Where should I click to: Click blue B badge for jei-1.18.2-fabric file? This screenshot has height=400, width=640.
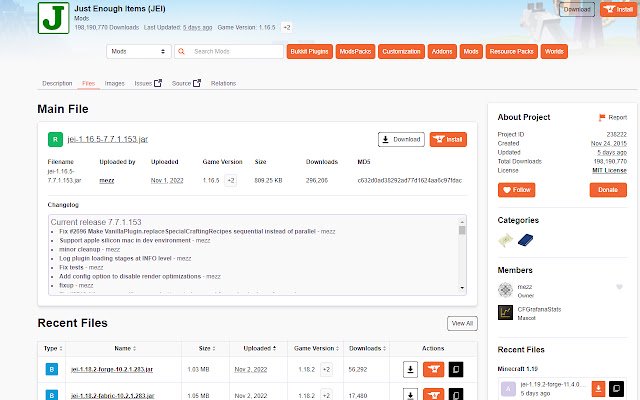(x=51, y=395)
